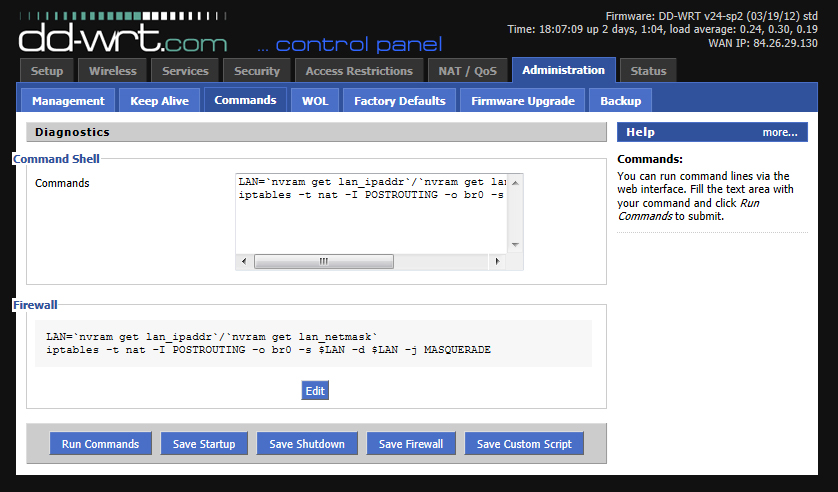Select the WOL sub-tab

(x=315, y=101)
